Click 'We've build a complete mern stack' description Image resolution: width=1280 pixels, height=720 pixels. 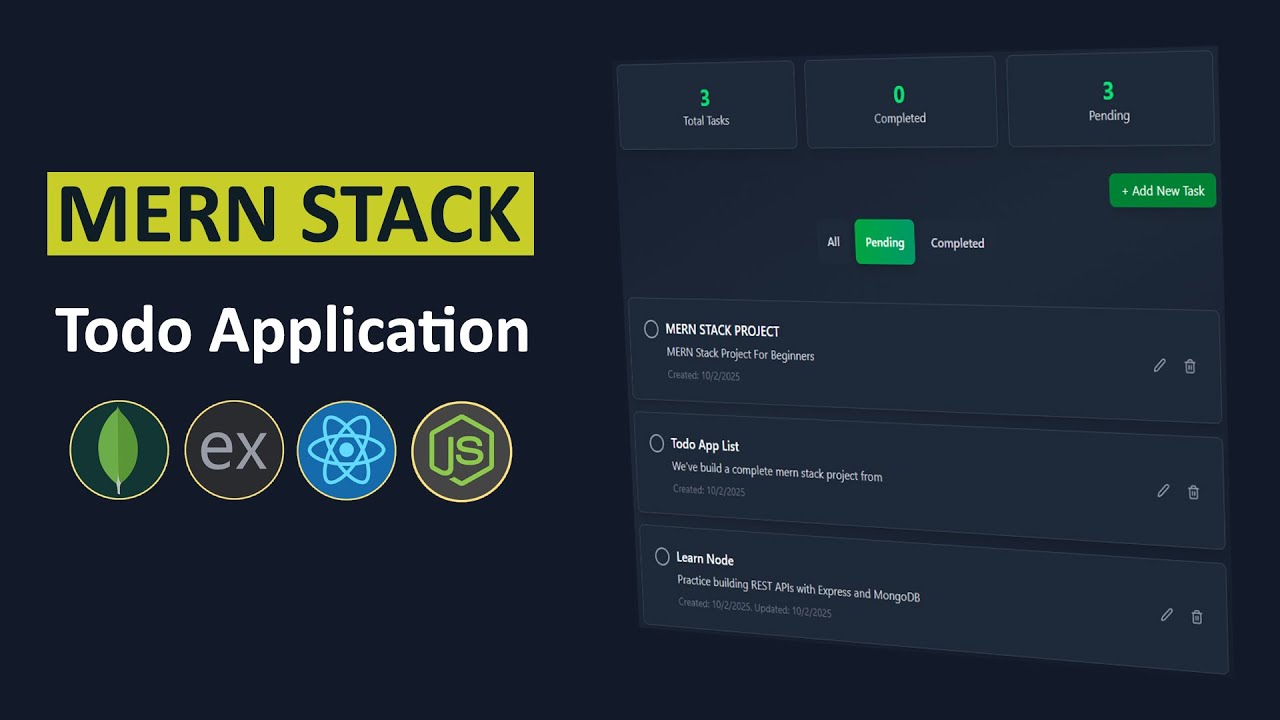pos(777,471)
